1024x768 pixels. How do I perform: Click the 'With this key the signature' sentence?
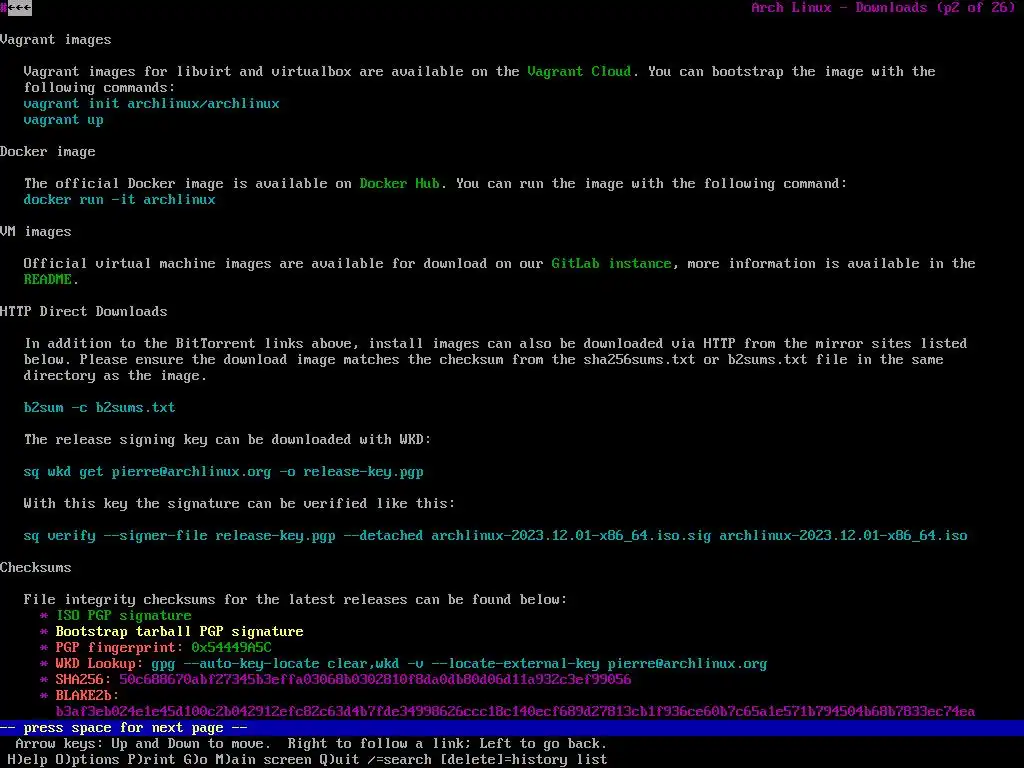click(x=239, y=504)
